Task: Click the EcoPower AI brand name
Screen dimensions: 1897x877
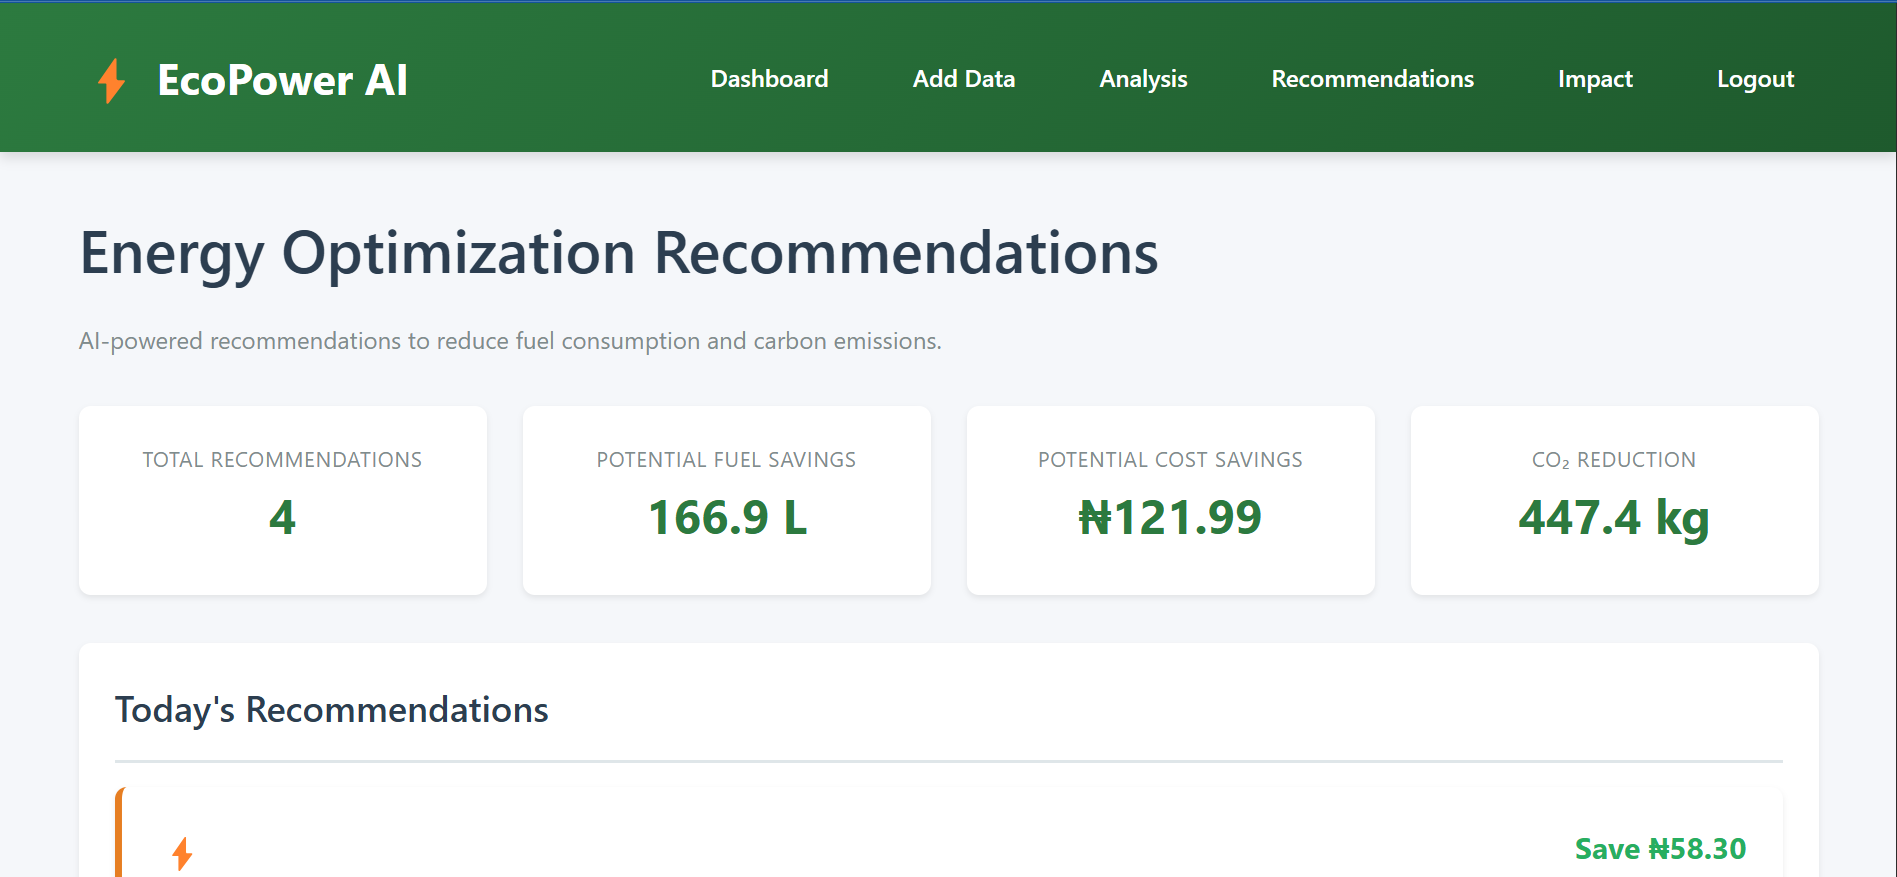Action: click(x=282, y=80)
